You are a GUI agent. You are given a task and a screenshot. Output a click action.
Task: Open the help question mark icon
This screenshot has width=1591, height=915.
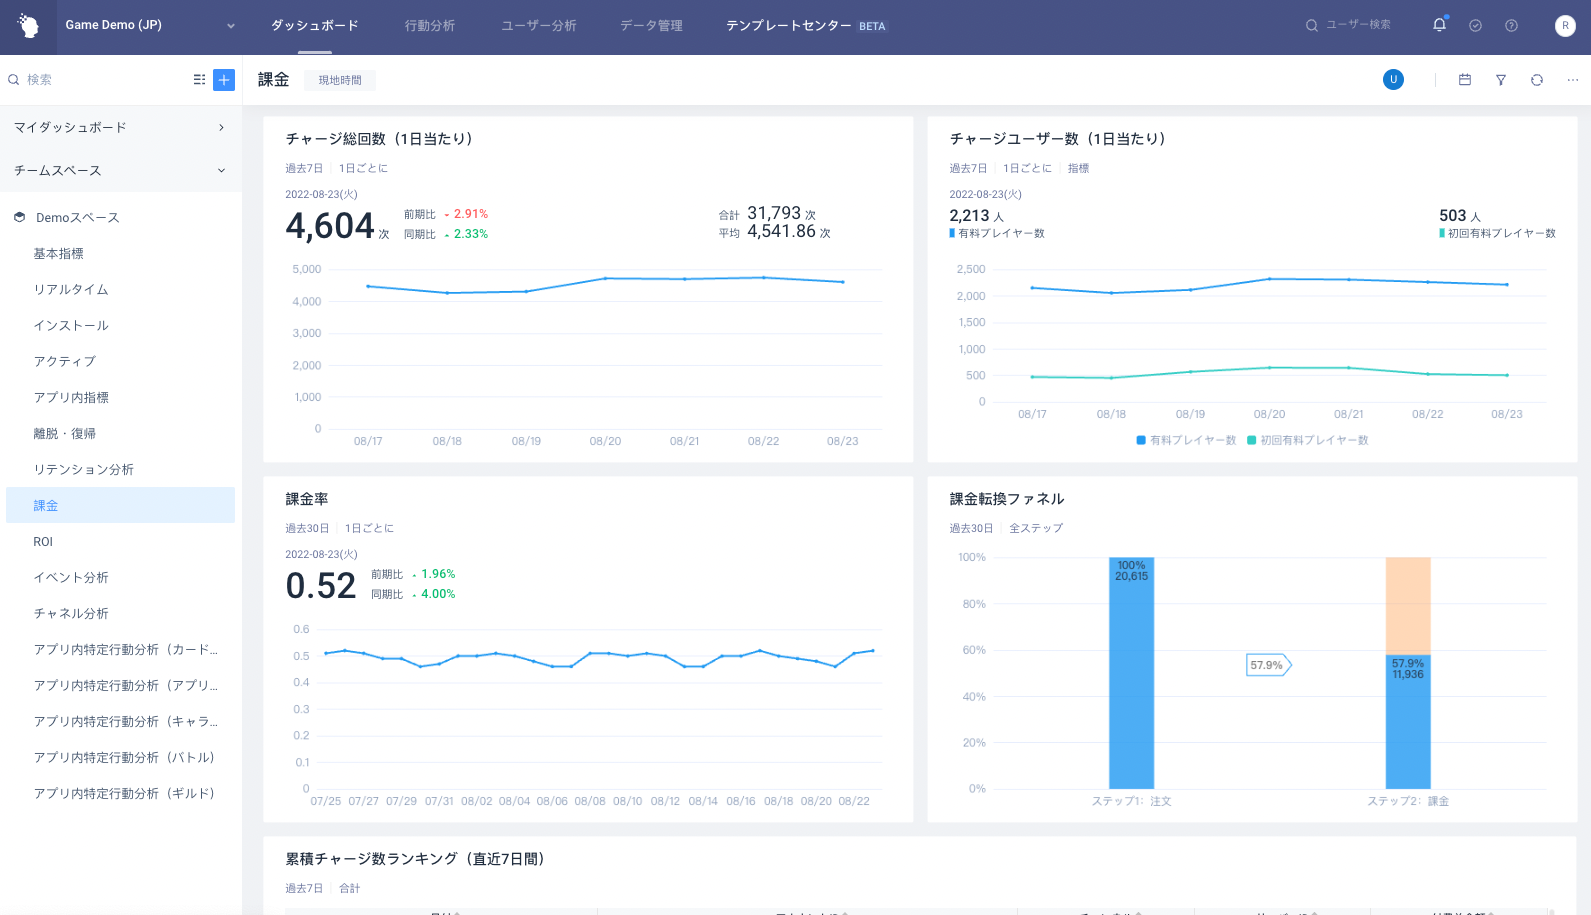point(1511,26)
